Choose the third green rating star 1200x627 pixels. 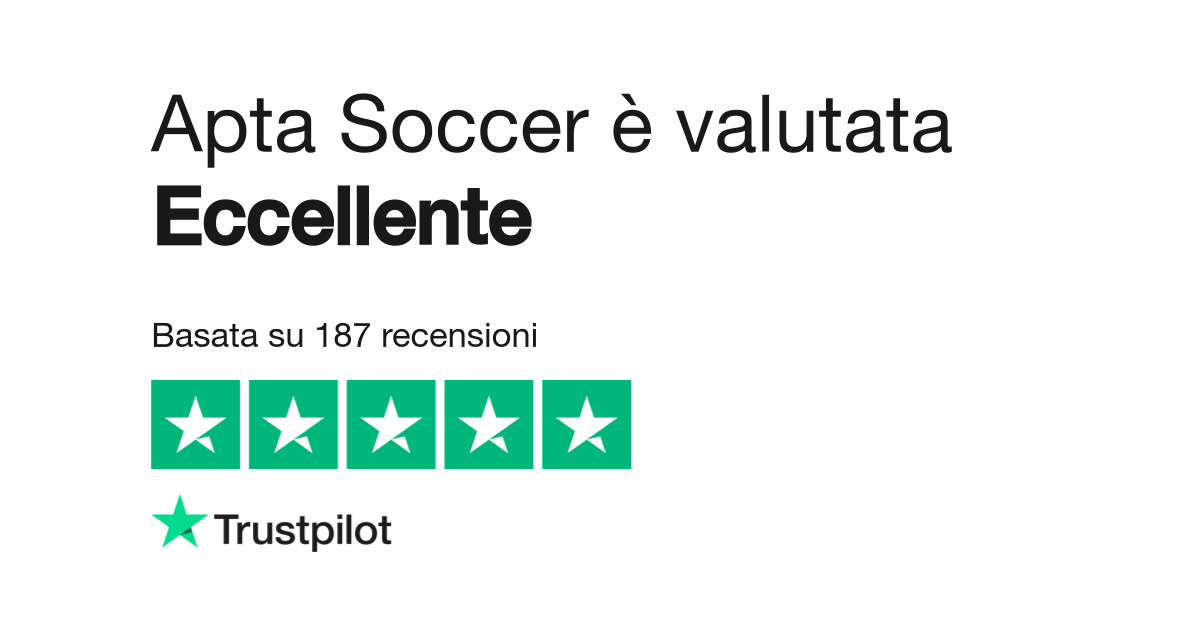point(391,424)
